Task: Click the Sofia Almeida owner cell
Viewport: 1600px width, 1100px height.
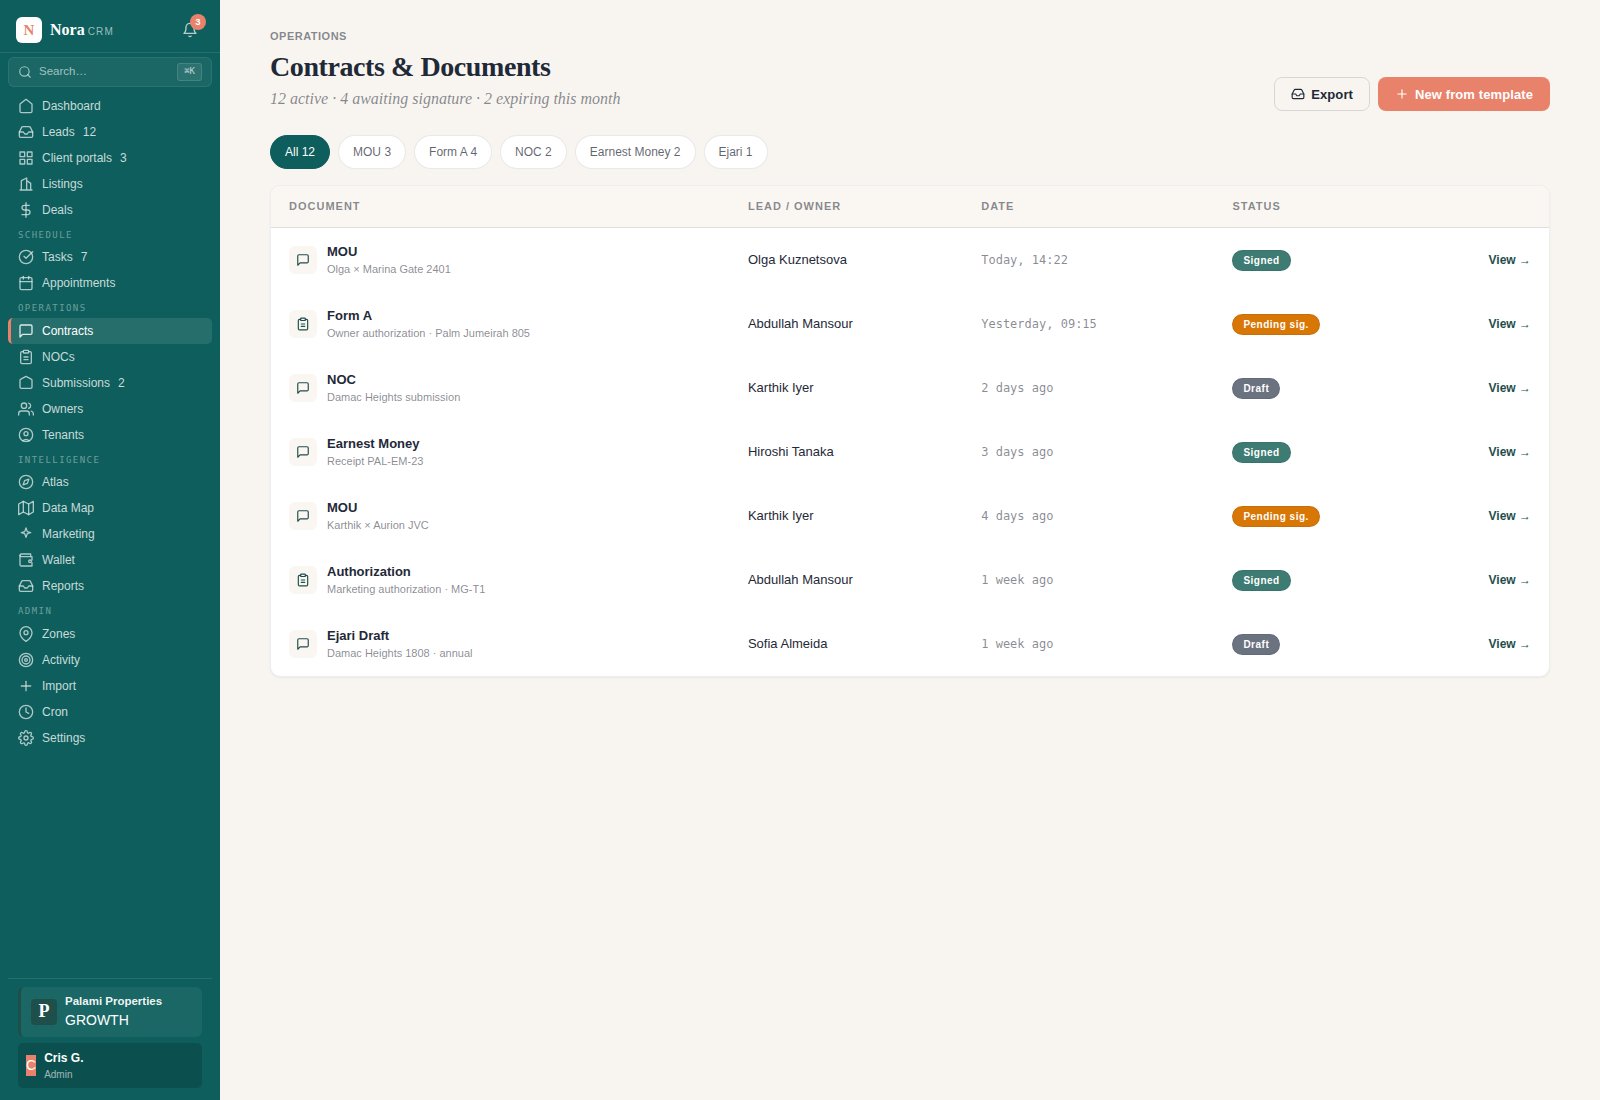Action: click(788, 644)
